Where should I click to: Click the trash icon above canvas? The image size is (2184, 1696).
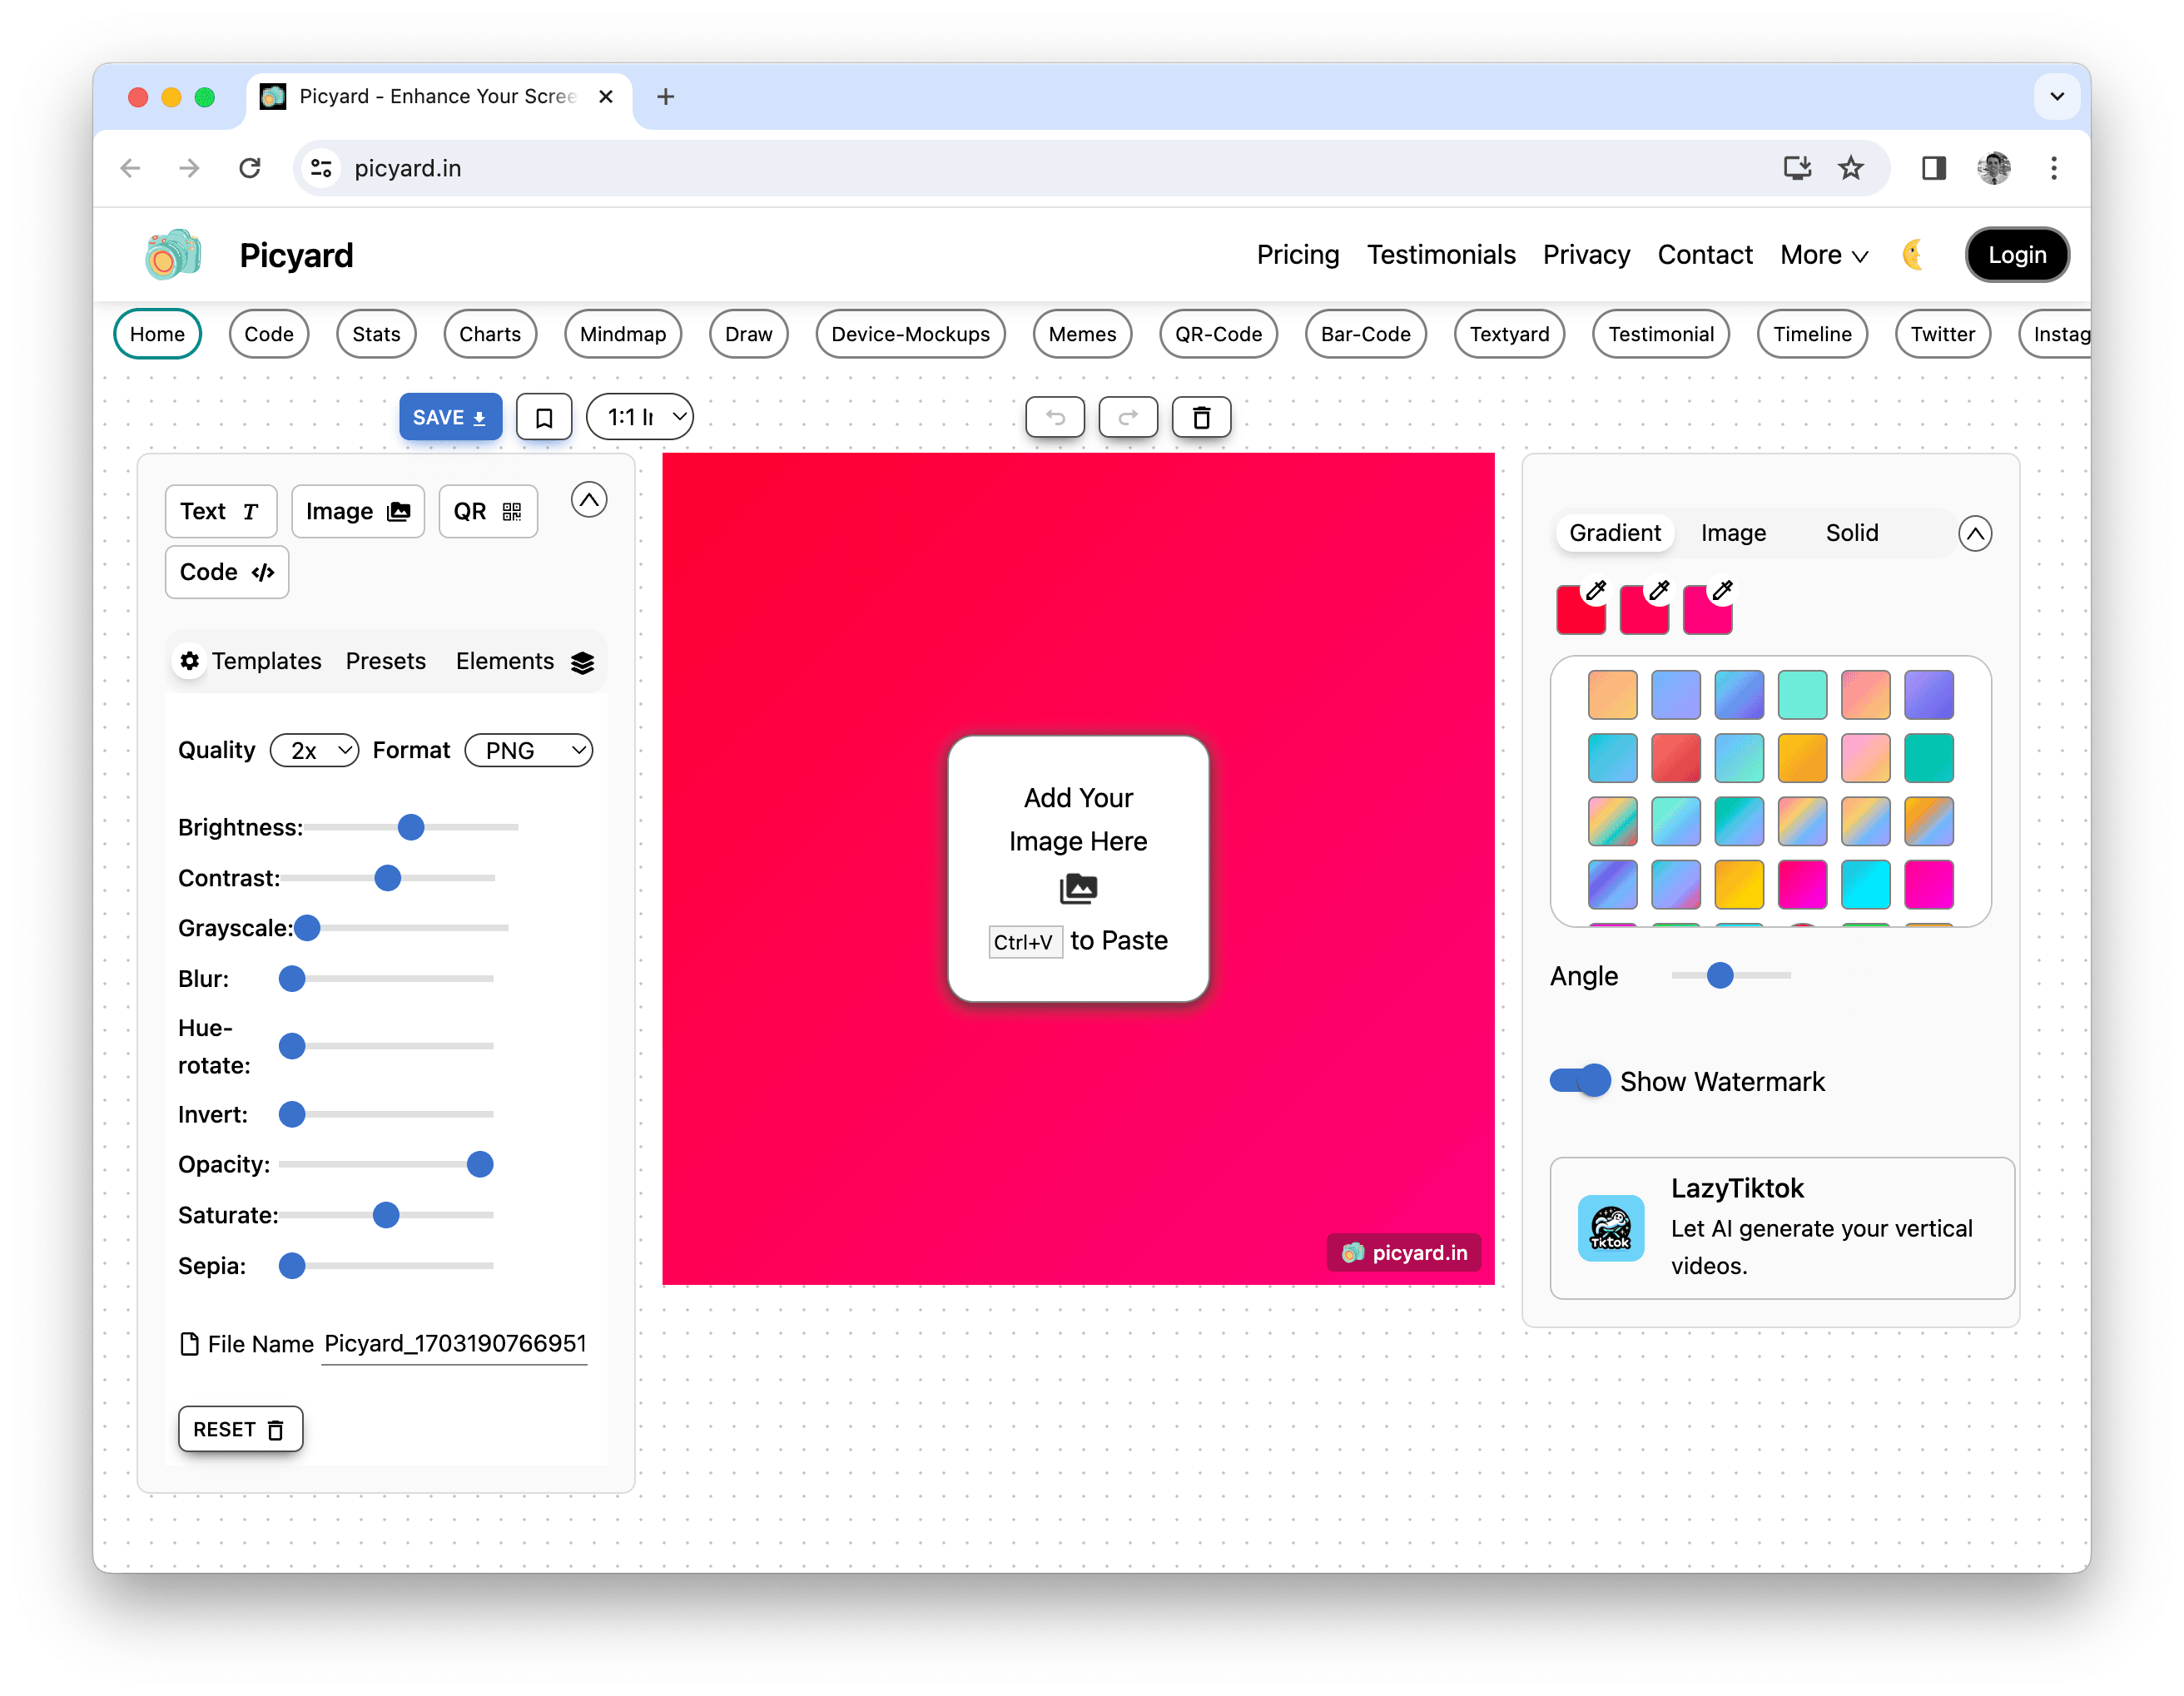pyautogui.click(x=1201, y=418)
